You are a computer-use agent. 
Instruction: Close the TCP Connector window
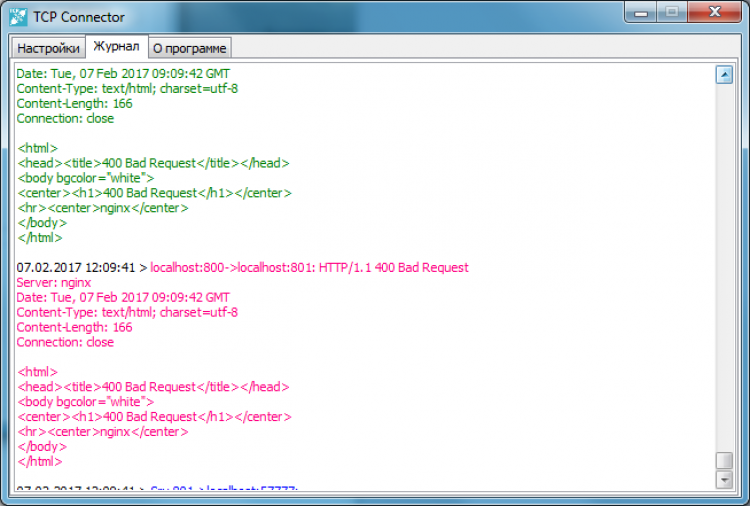click(x=715, y=12)
